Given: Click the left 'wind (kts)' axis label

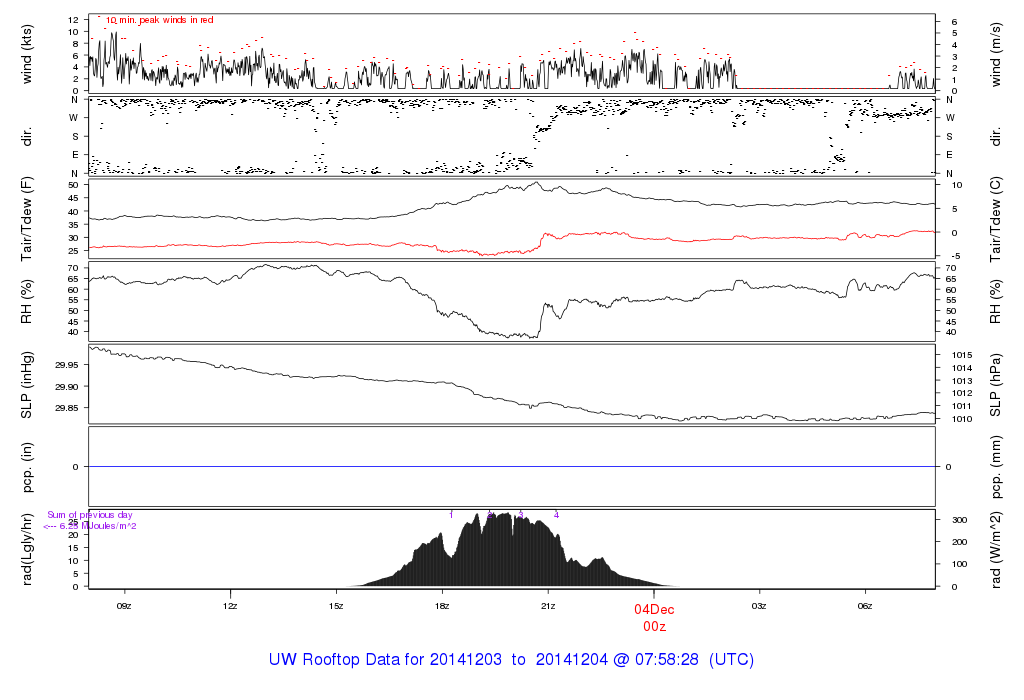Looking at the screenshot, I should click(27, 52).
